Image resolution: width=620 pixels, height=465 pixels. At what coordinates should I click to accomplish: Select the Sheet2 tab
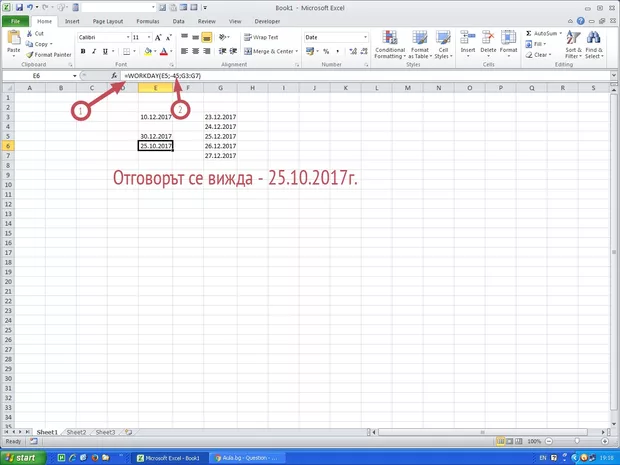coord(76,432)
